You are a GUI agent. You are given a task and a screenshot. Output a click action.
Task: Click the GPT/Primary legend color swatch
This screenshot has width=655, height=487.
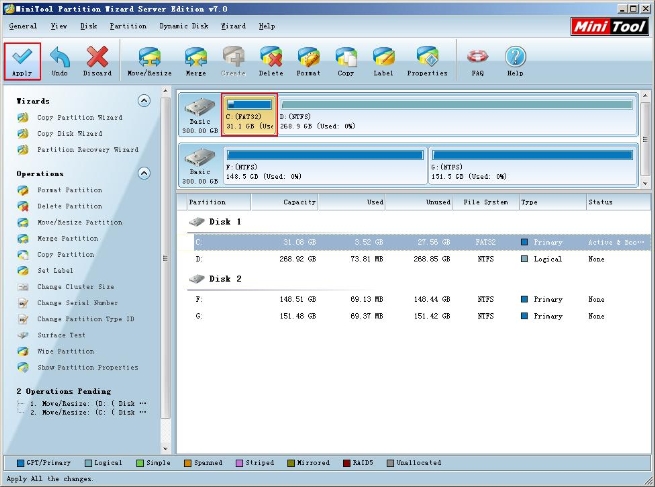(x=20, y=463)
